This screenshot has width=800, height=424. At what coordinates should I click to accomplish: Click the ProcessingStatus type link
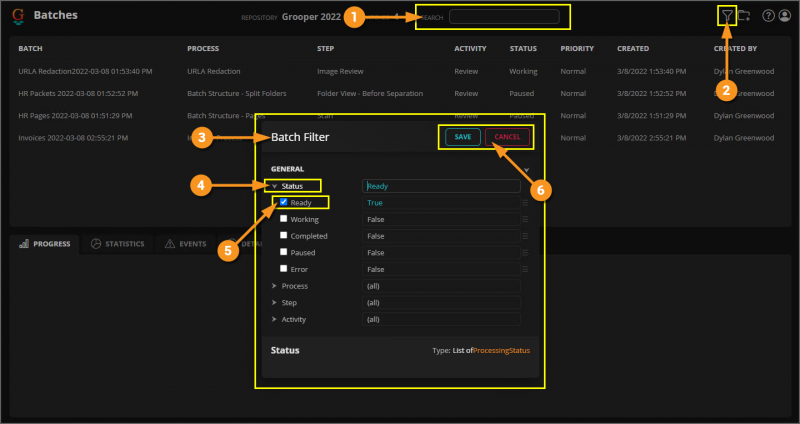502,351
